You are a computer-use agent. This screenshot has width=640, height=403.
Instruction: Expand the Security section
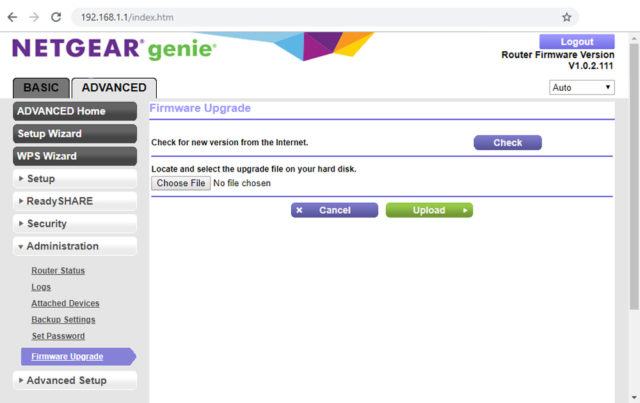pos(75,224)
